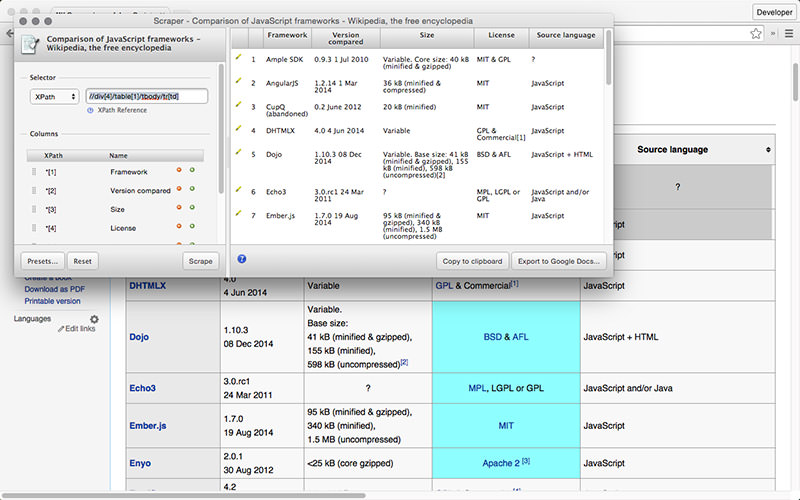The image size is (800, 500).
Task: Open the Ember.js article link
Action: click(148, 425)
